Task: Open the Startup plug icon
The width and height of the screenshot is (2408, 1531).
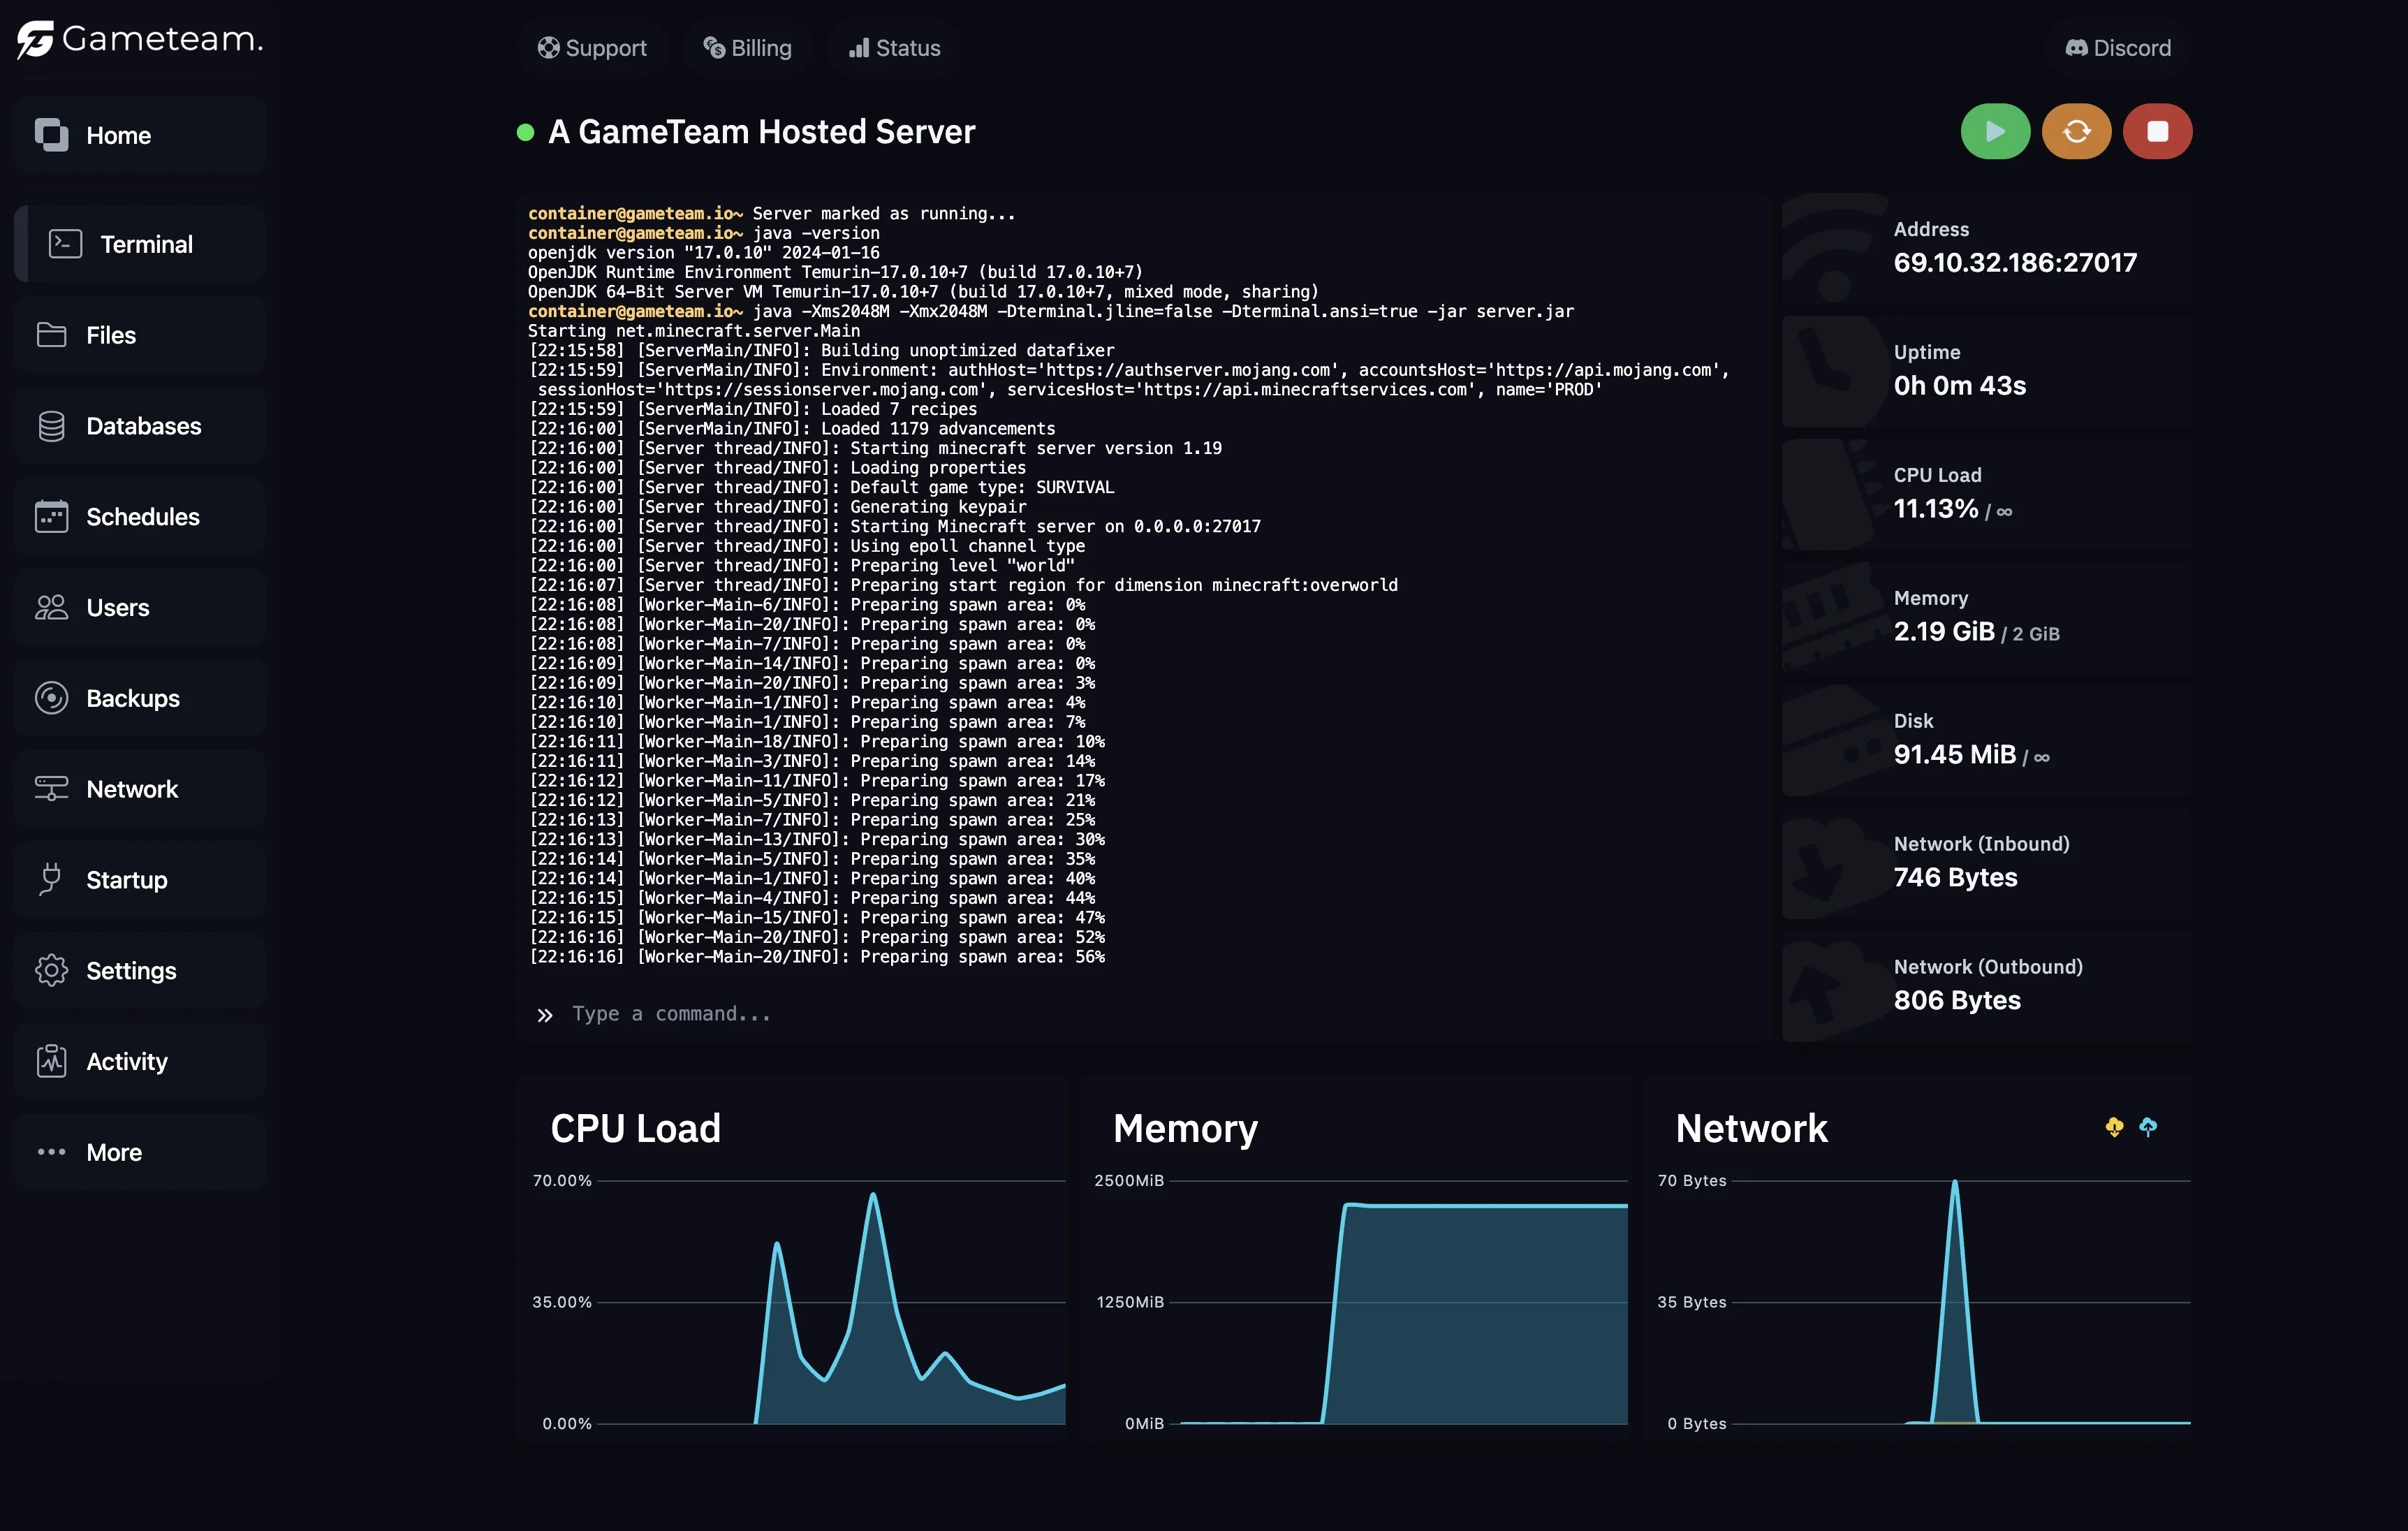Action: (x=51, y=880)
